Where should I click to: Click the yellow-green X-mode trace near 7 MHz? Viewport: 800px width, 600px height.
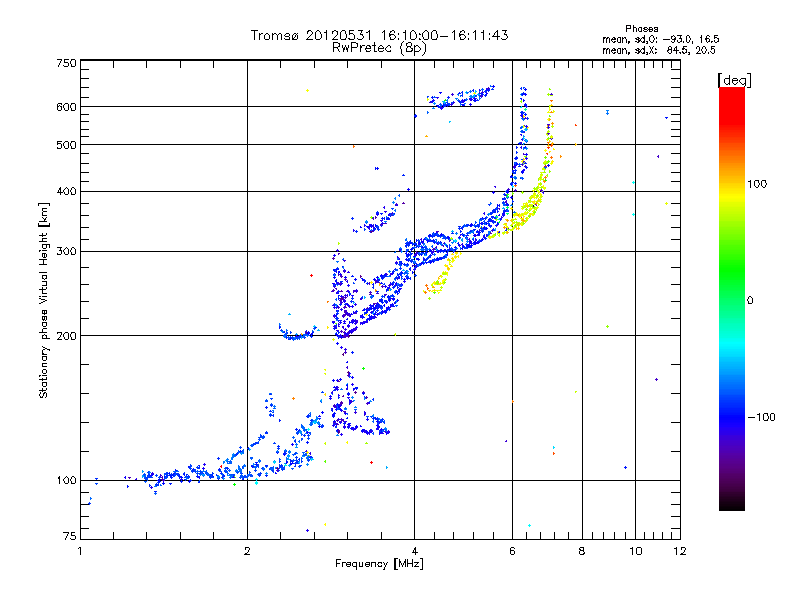pyautogui.click(x=538, y=190)
